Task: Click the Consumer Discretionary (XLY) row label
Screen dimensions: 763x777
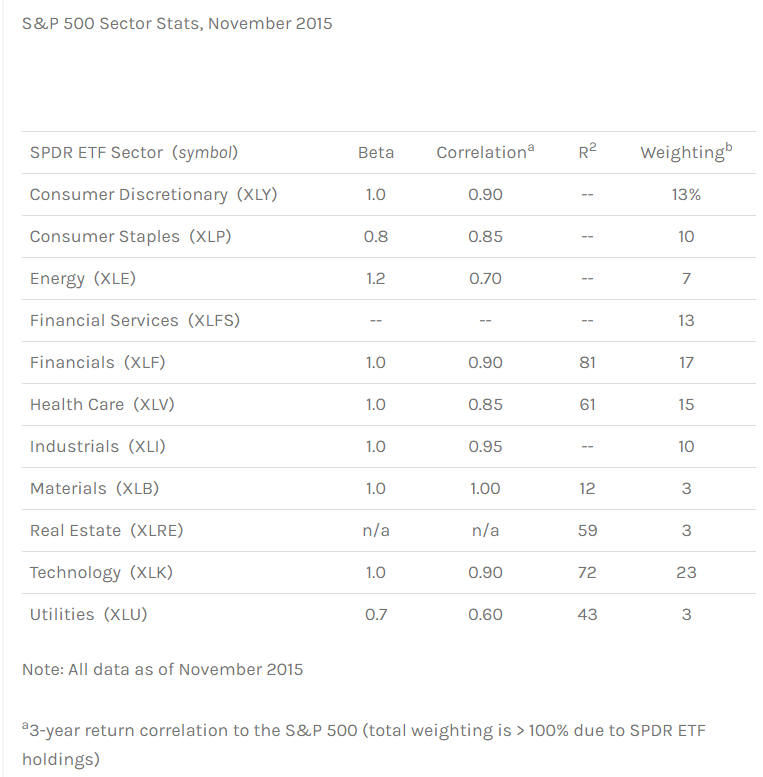Action: click(153, 195)
